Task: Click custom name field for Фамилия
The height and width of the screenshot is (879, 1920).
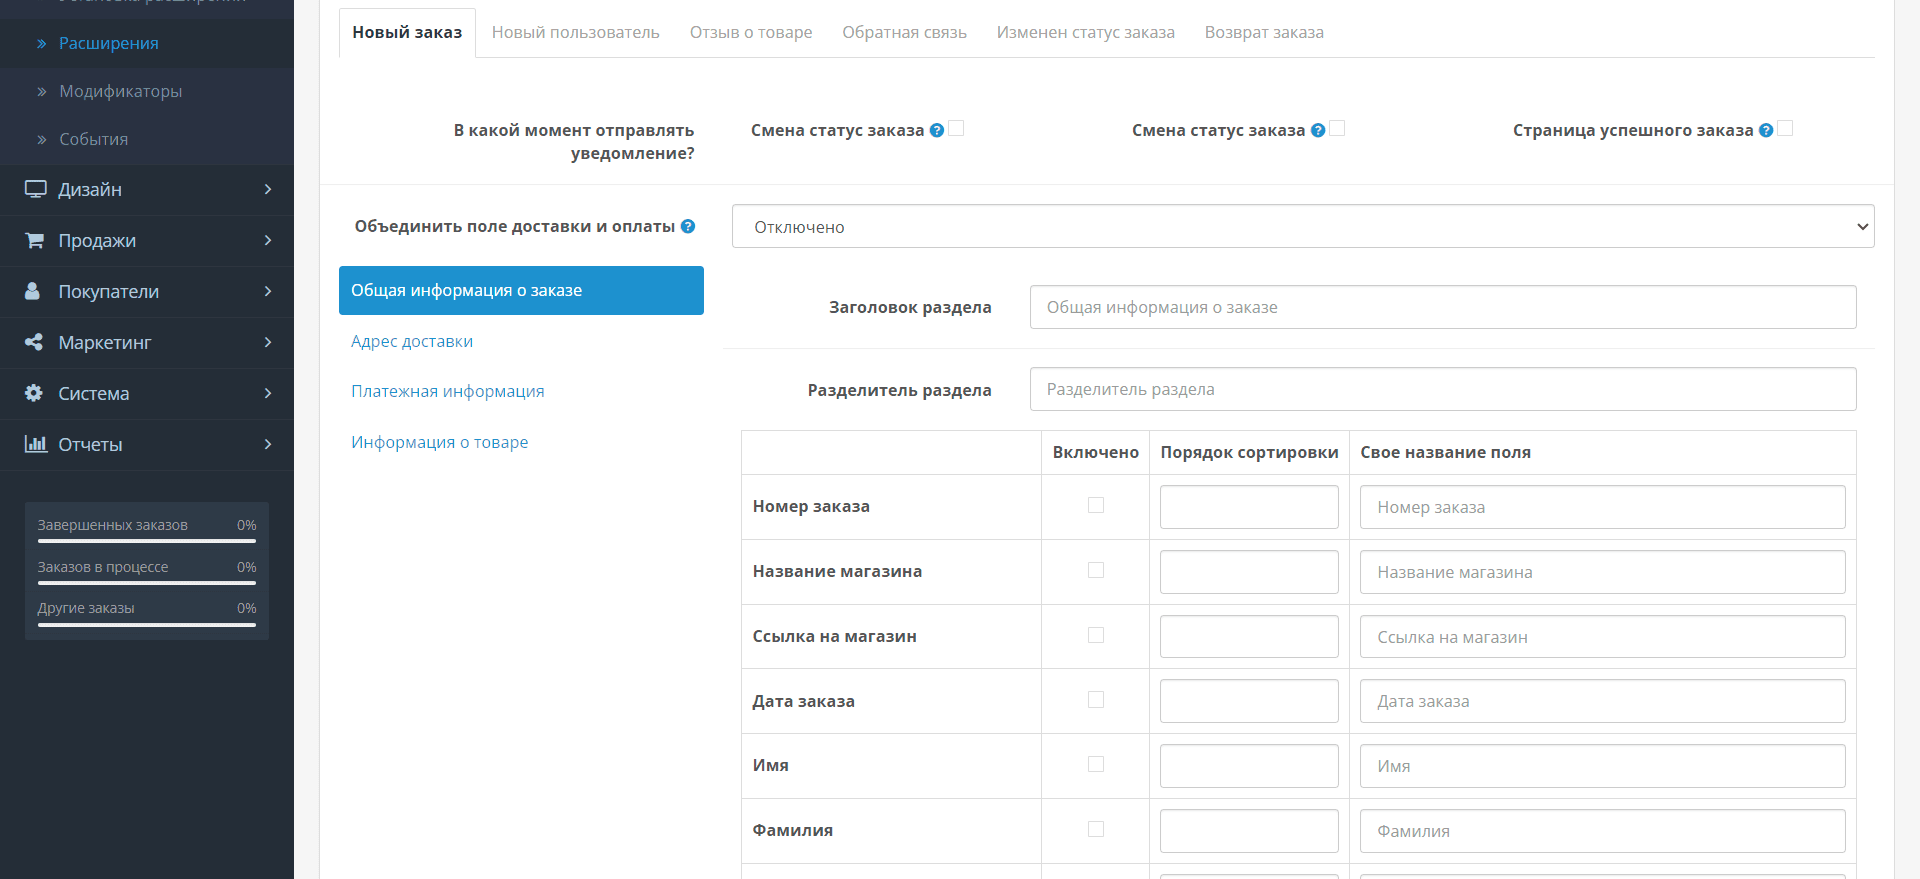Action: coord(1603,831)
